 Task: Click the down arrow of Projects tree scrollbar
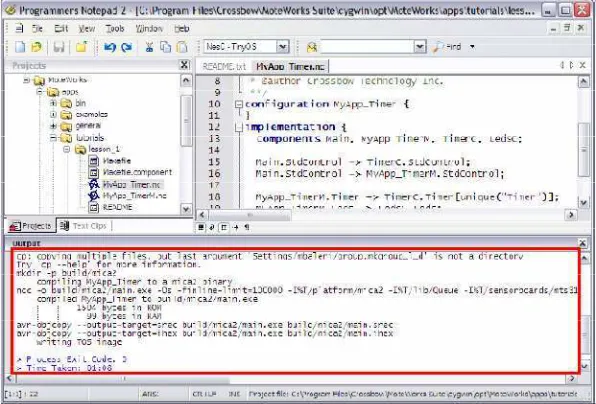pyautogui.click(x=186, y=208)
